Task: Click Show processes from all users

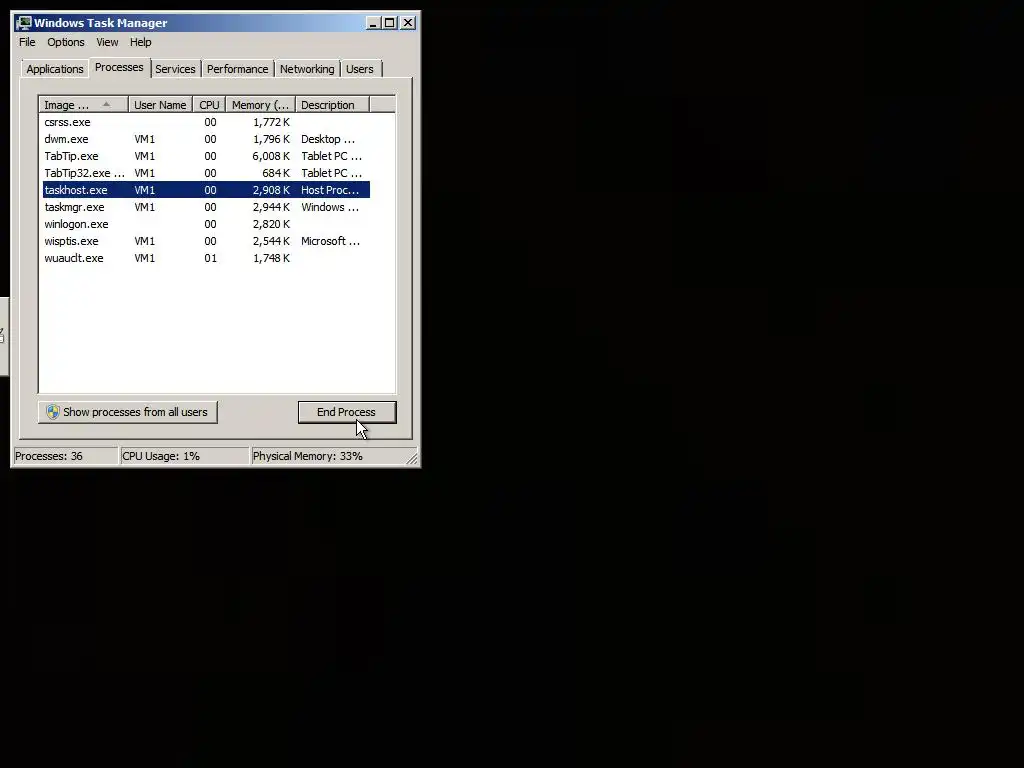Action: coord(127,412)
